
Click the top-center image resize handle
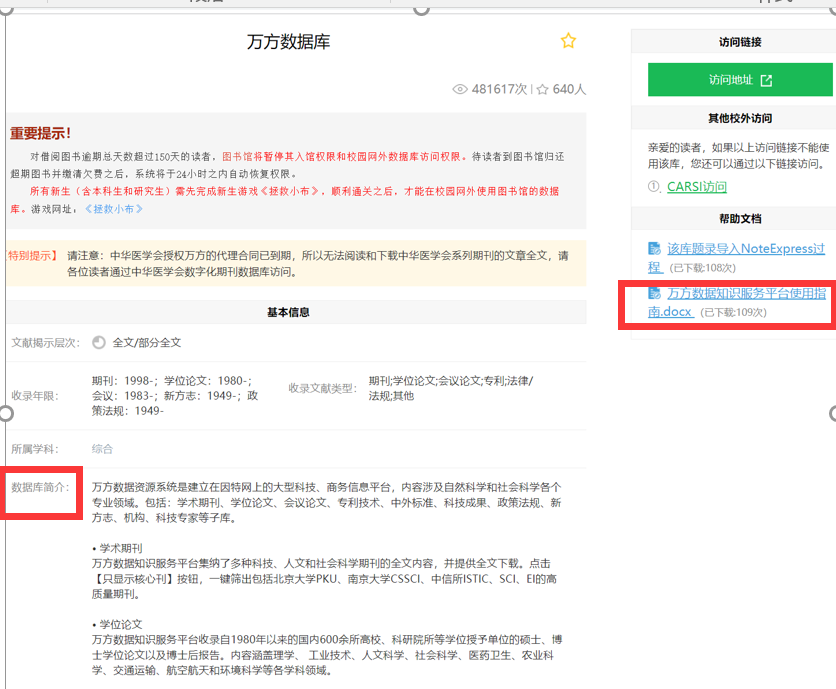(x=421, y=9)
